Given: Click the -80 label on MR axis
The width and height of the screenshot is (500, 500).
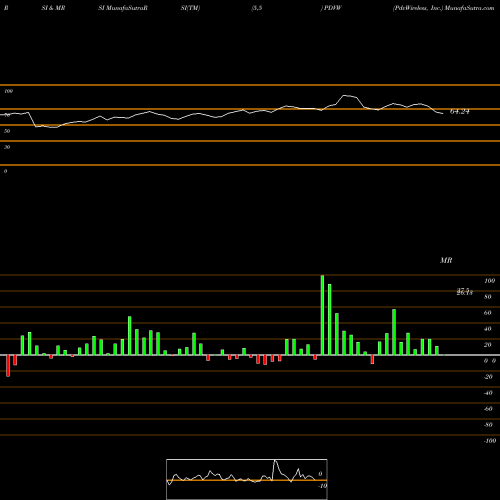Looking at the screenshot, I should [488, 425].
